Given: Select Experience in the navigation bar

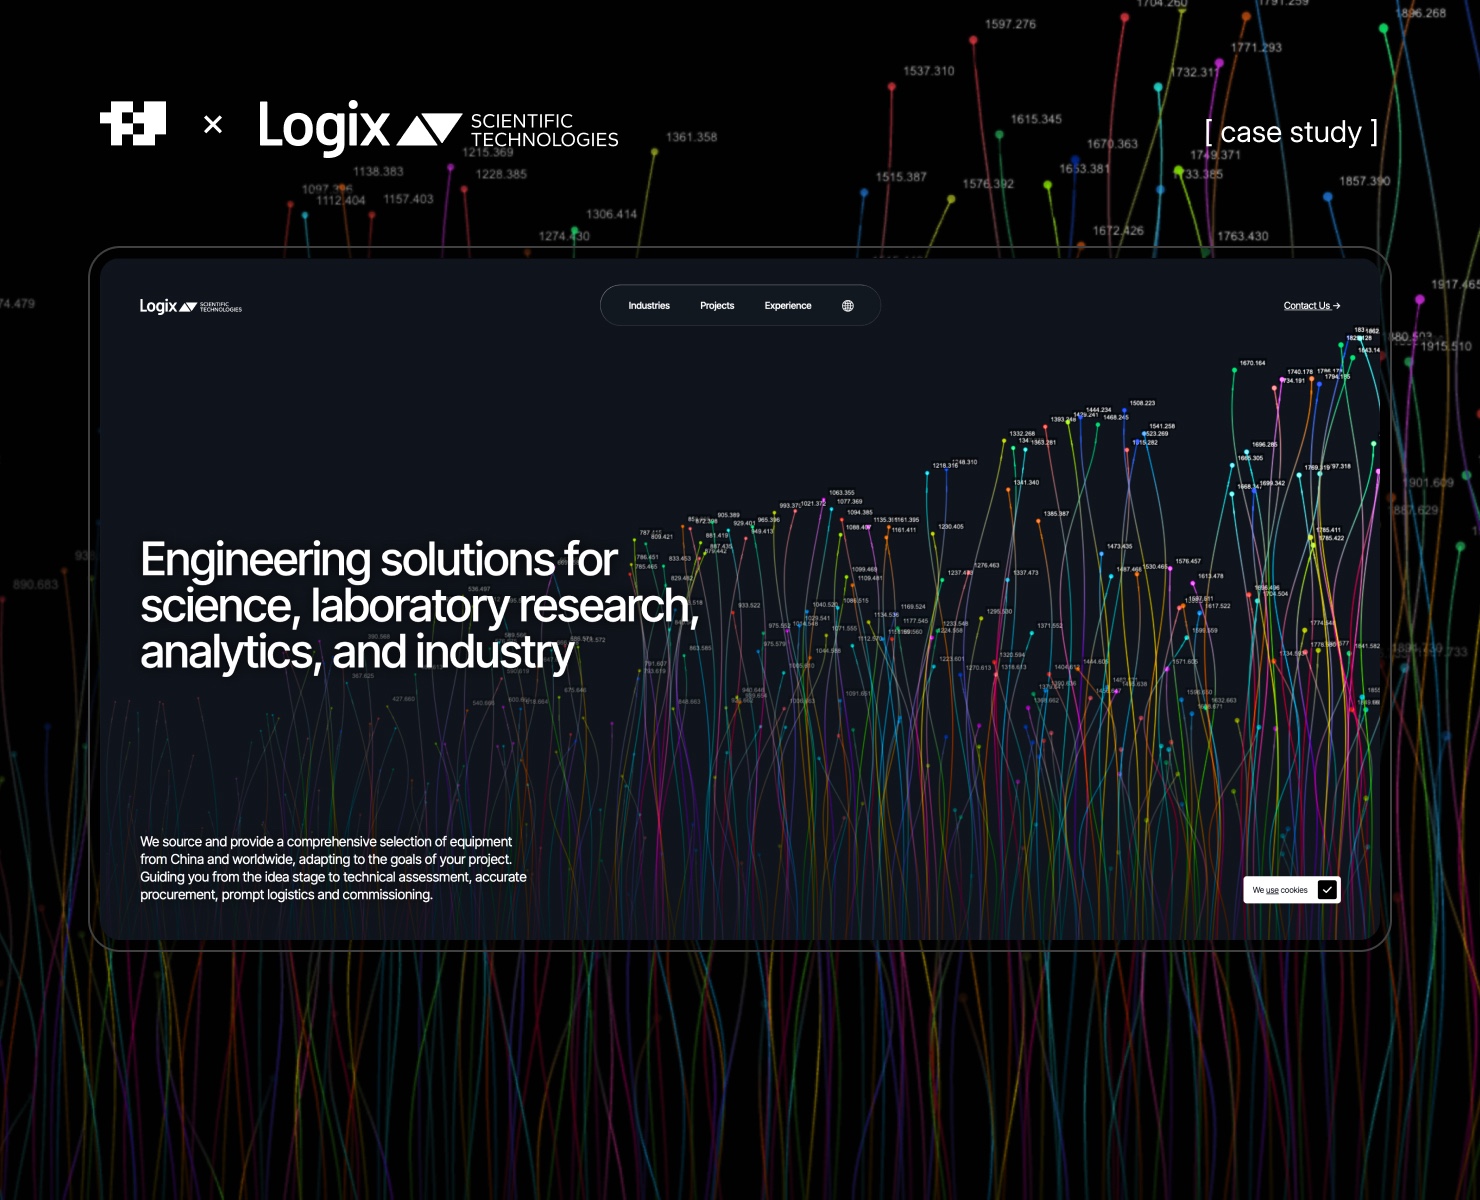Looking at the screenshot, I should pos(788,306).
